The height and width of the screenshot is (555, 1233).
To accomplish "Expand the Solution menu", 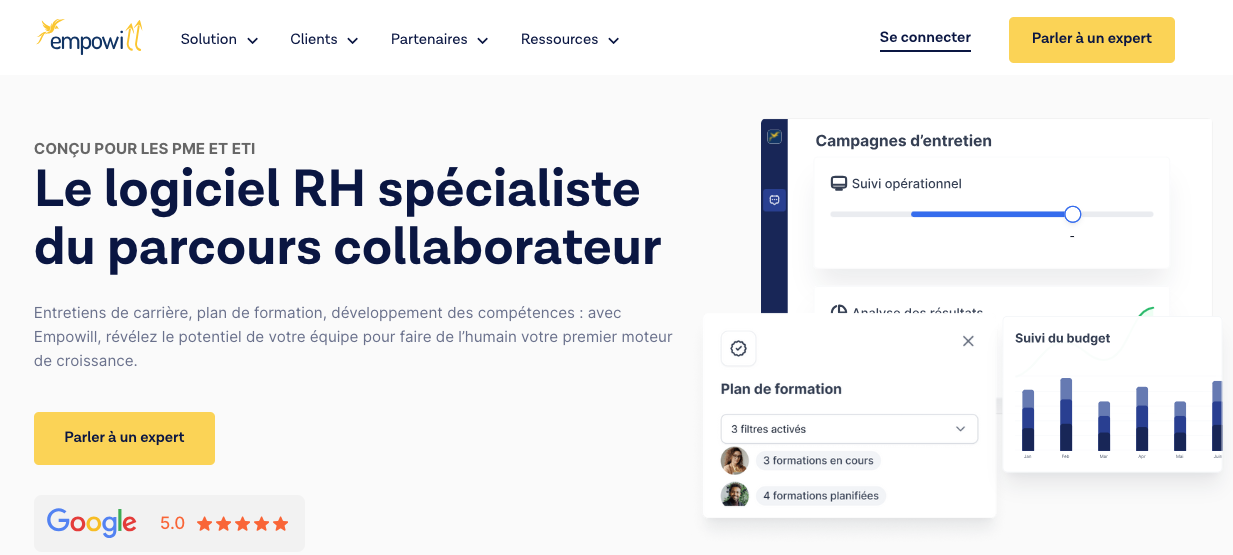I will tap(220, 39).
